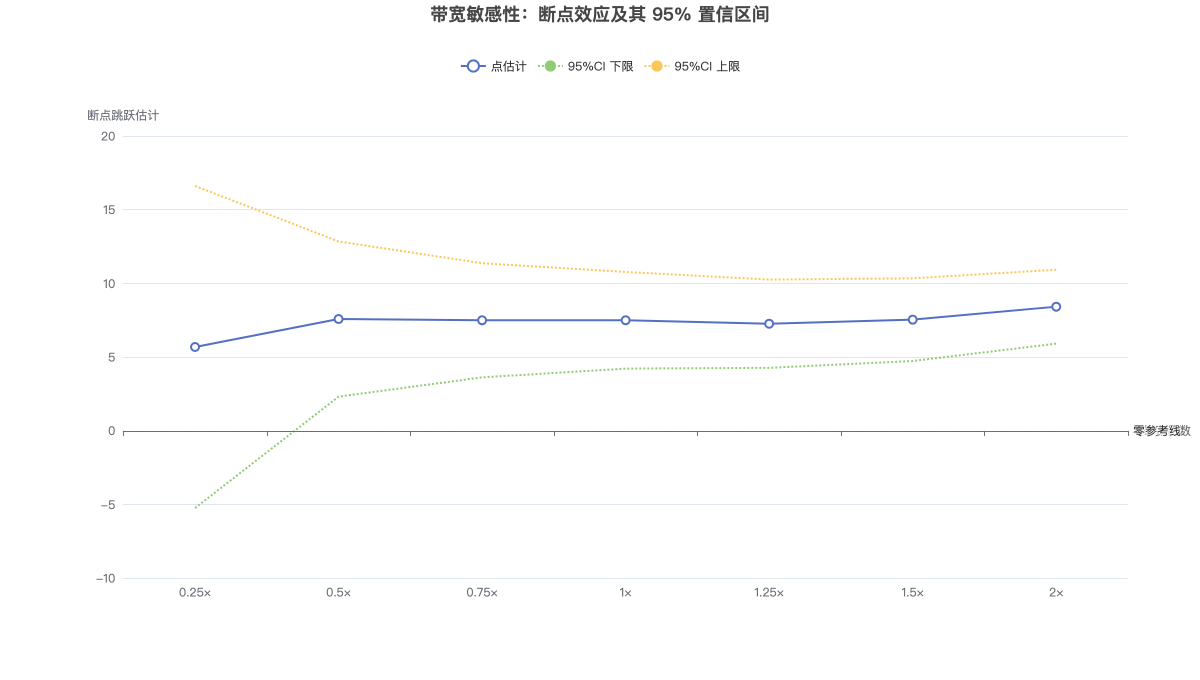This screenshot has height=680, width=1200.
Task: Toggle the 95%CI 上限 legend series
Action: tap(692, 66)
